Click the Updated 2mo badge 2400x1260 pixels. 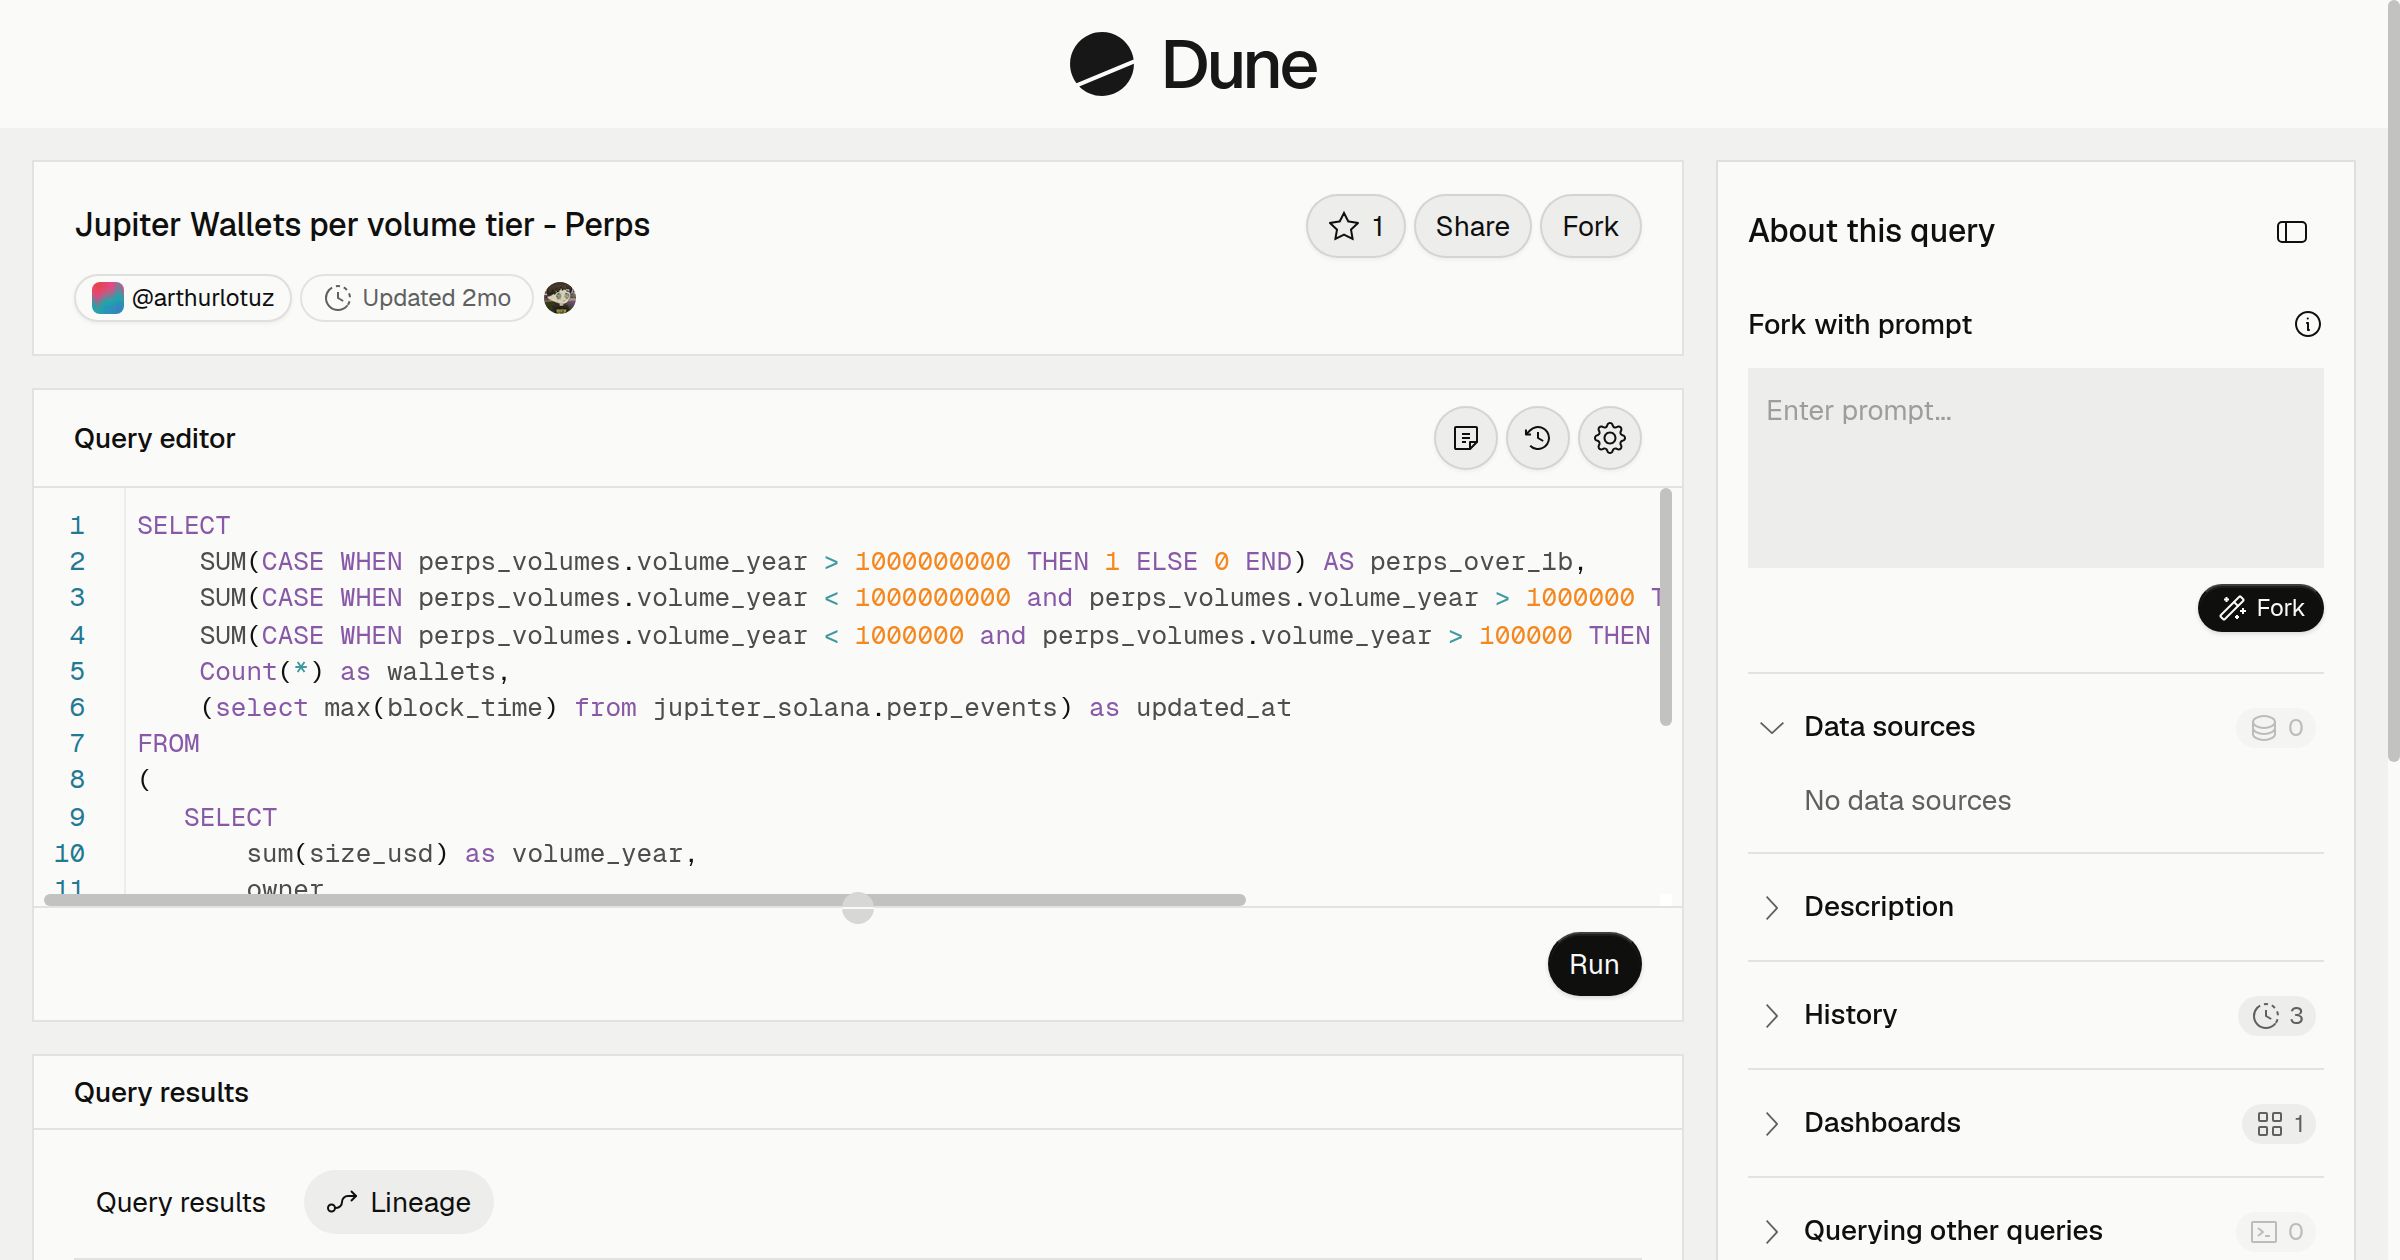click(417, 298)
